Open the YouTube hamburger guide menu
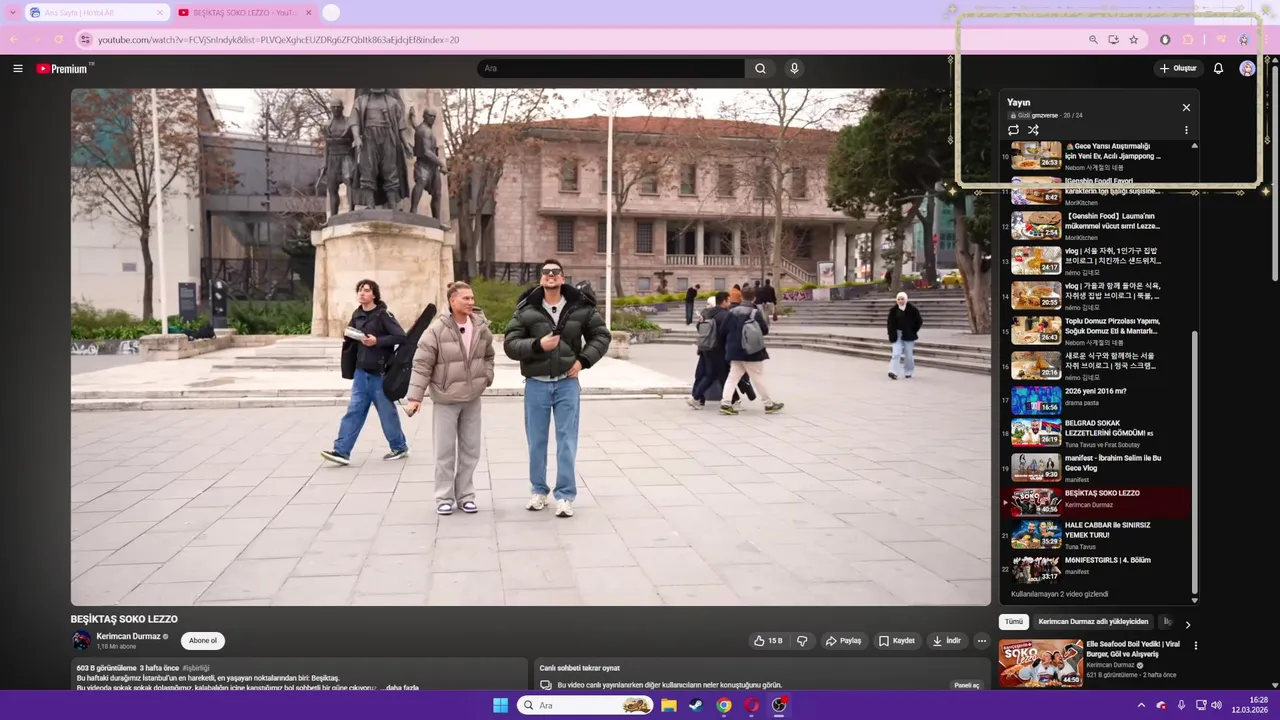 [18, 68]
